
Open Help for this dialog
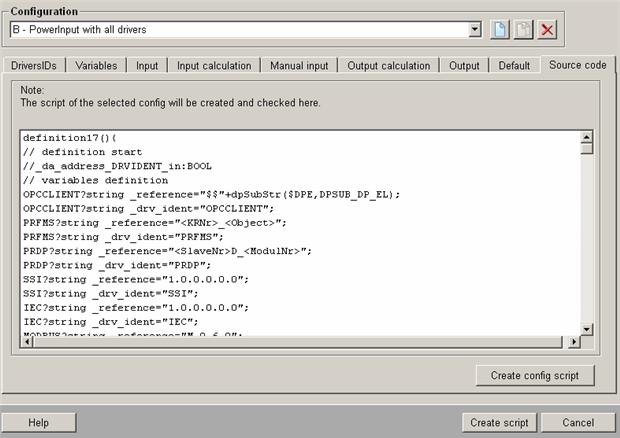[x=39, y=423]
